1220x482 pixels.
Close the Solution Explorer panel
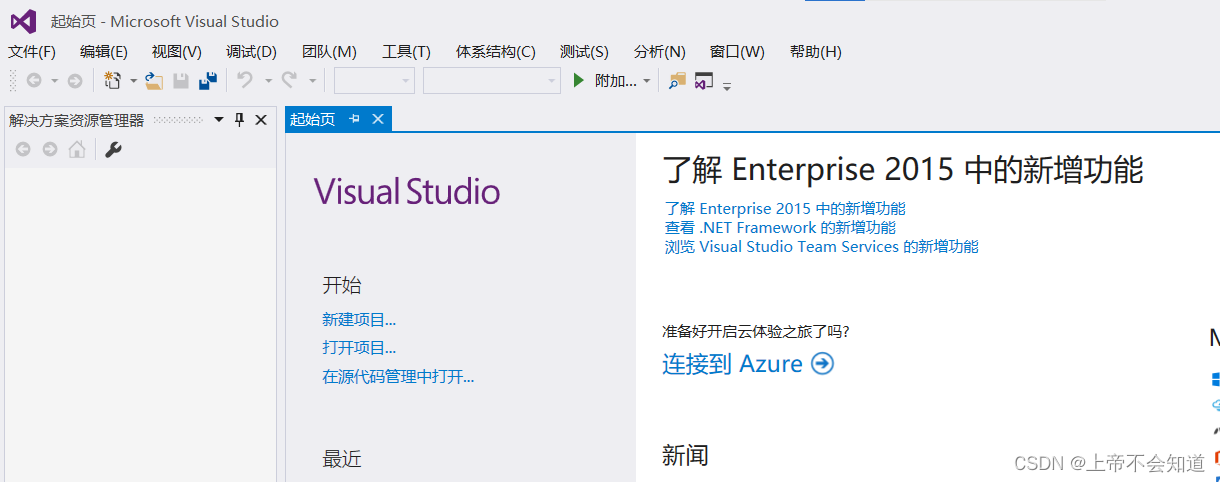261,120
